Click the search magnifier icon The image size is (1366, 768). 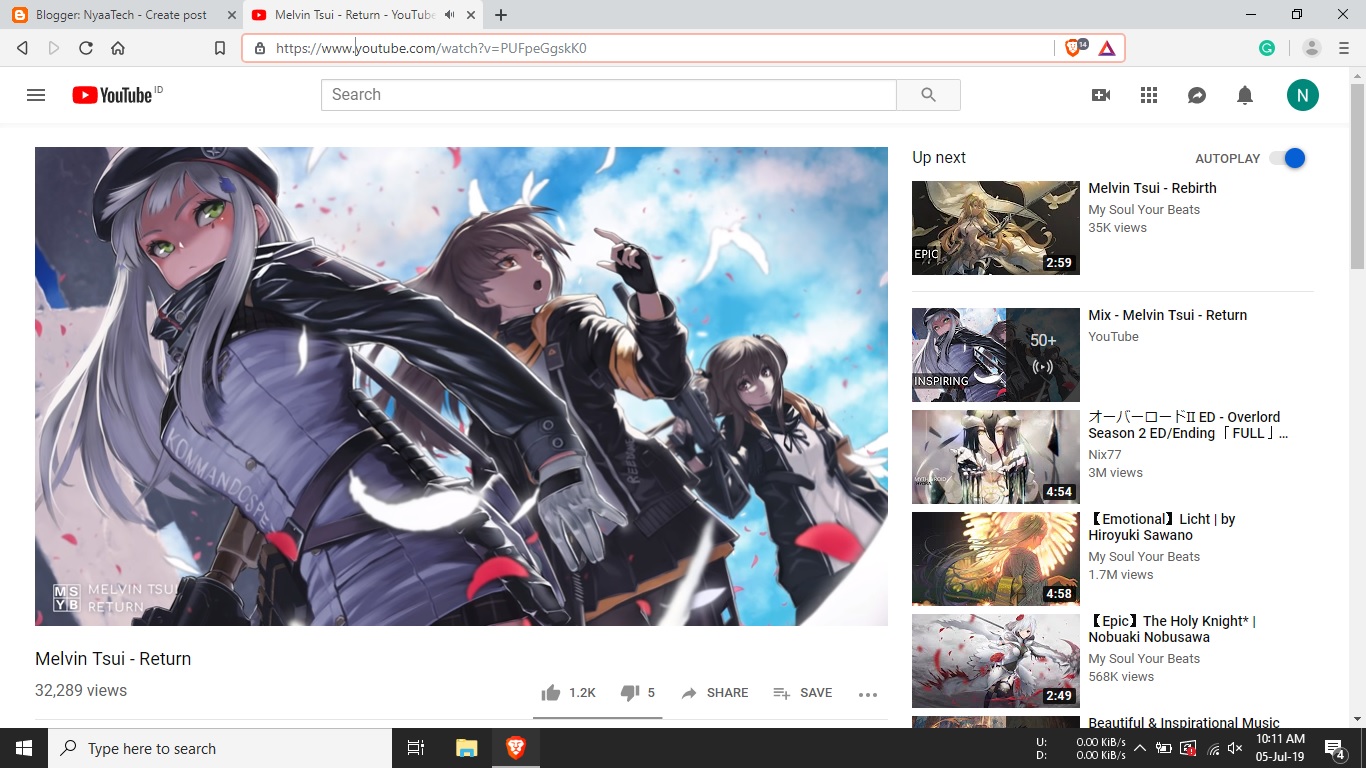pos(928,94)
